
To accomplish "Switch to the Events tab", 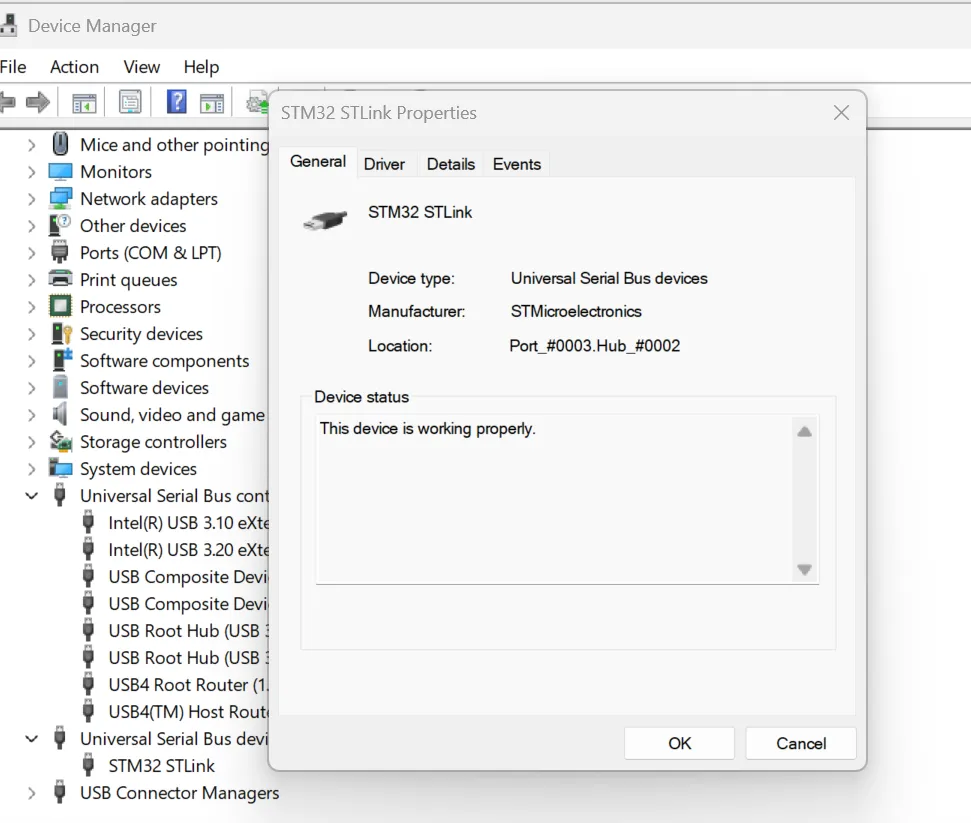I will (516, 164).
